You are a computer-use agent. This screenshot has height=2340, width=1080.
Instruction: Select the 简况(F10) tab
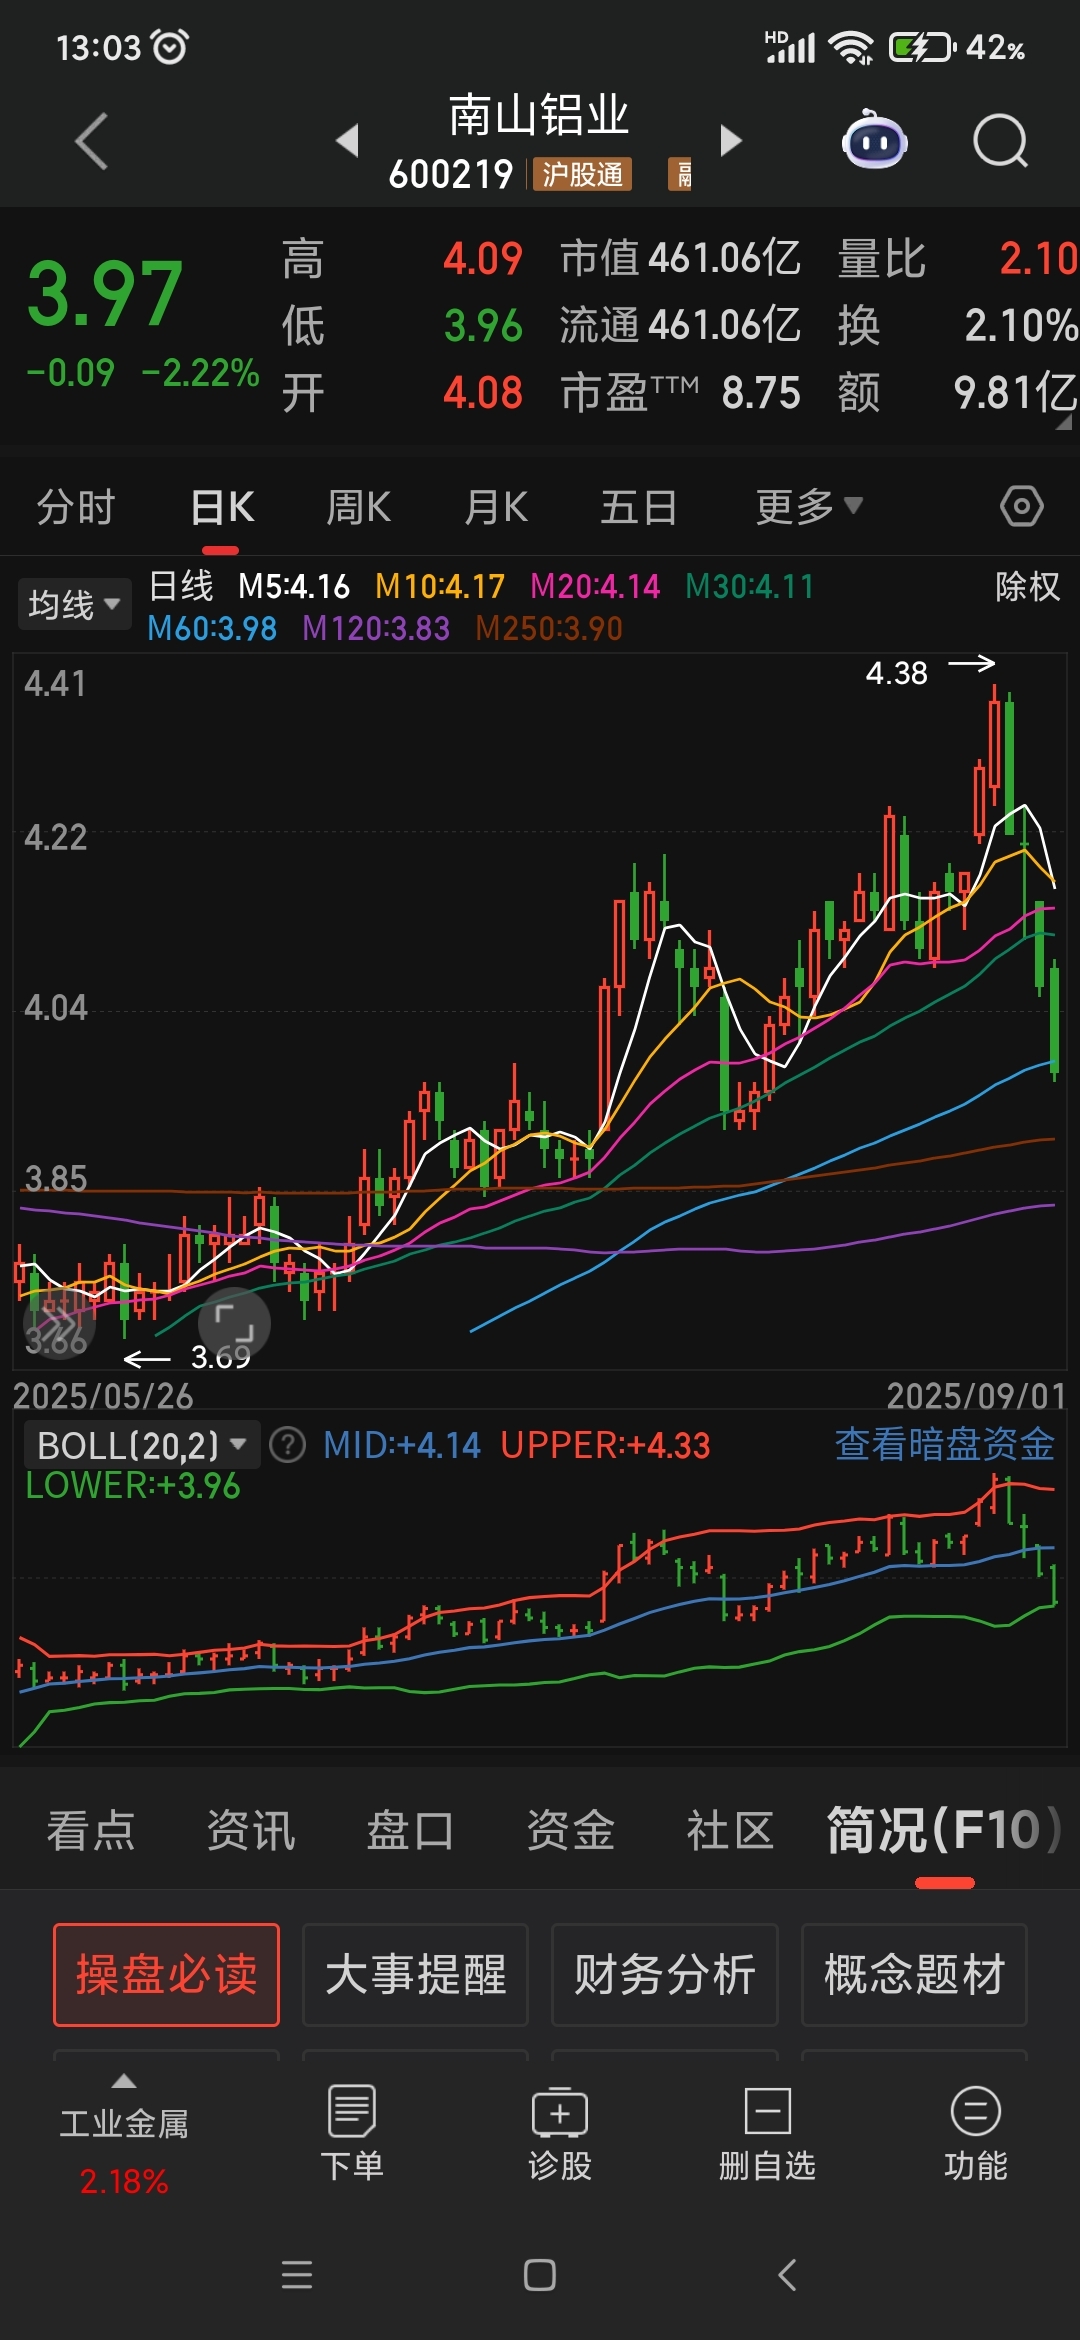(x=944, y=1830)
